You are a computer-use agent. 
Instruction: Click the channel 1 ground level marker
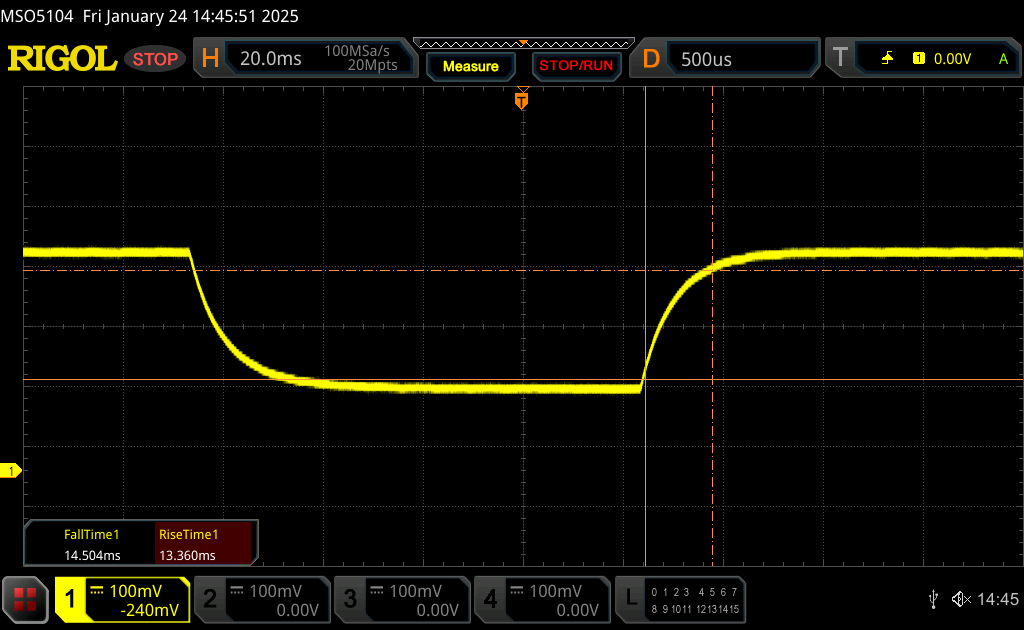(12, 470)
